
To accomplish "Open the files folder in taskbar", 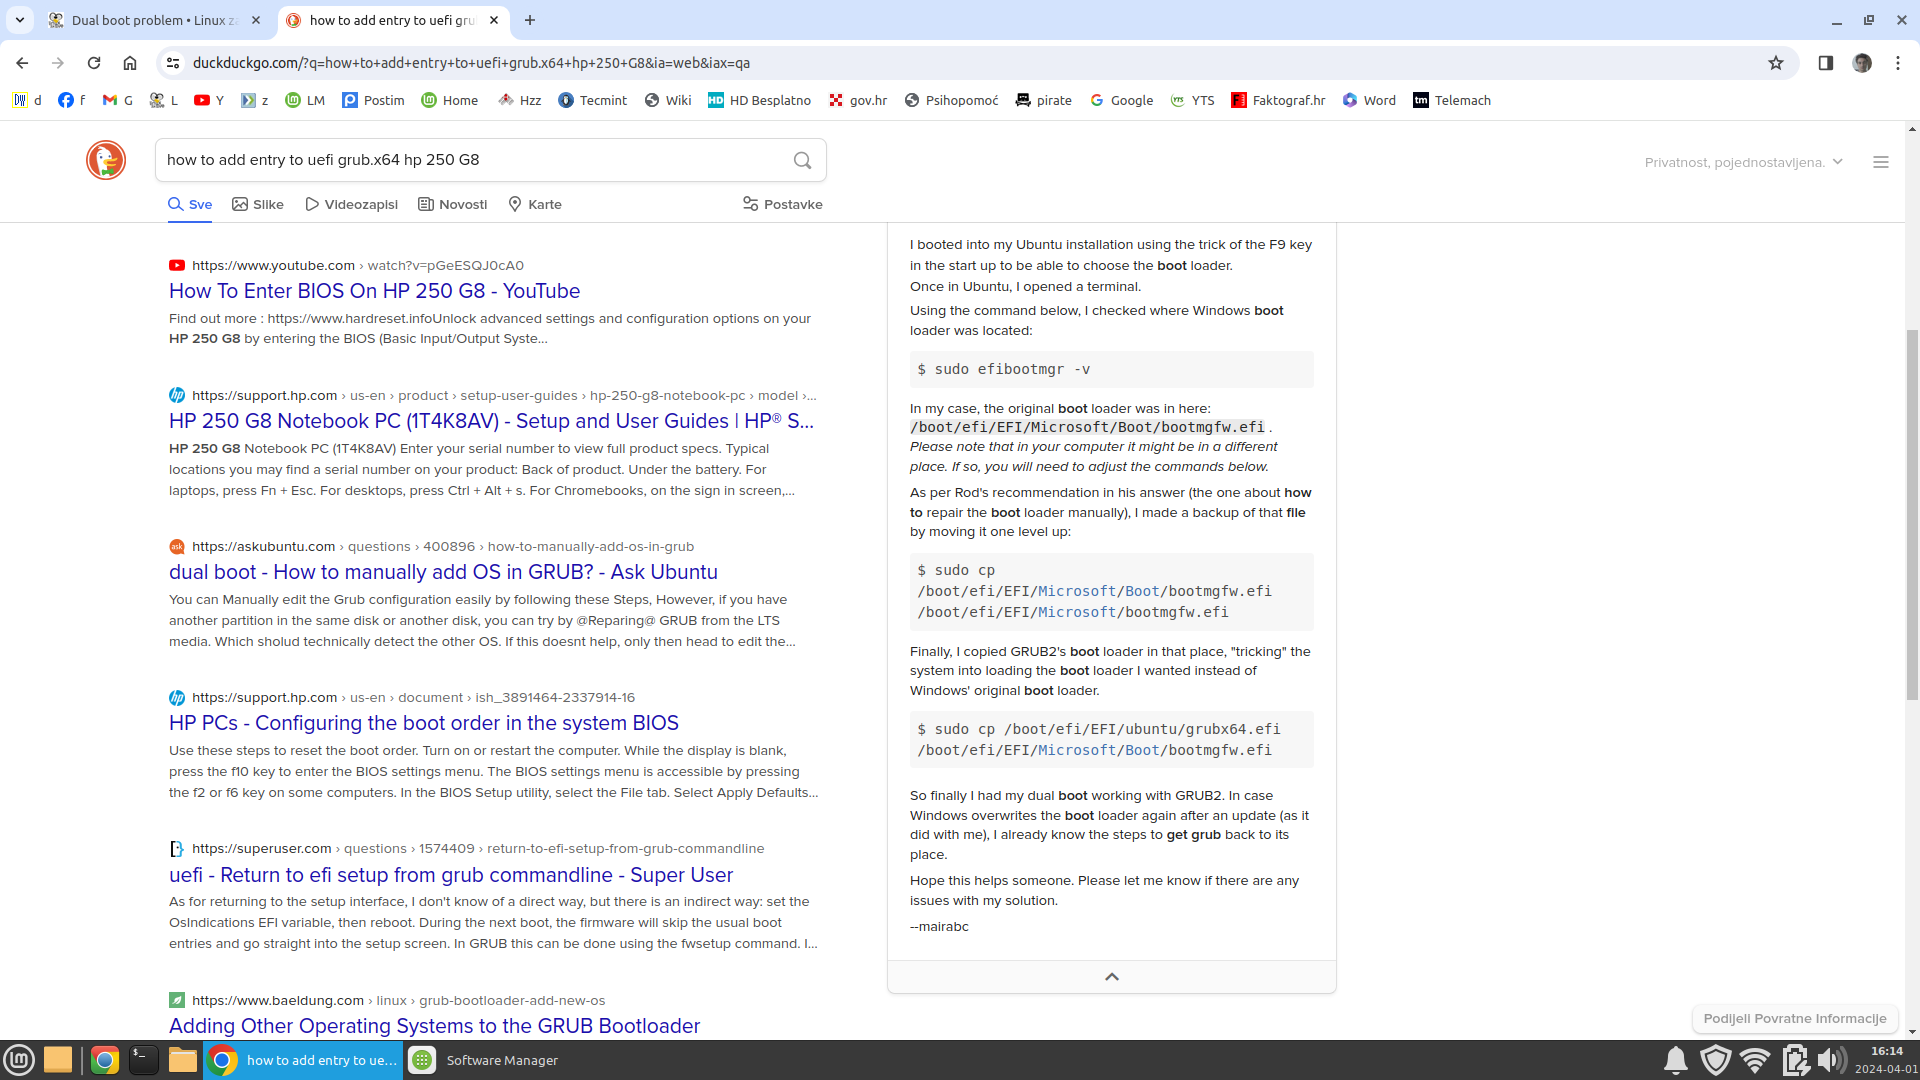I will tap(183, 1060).
